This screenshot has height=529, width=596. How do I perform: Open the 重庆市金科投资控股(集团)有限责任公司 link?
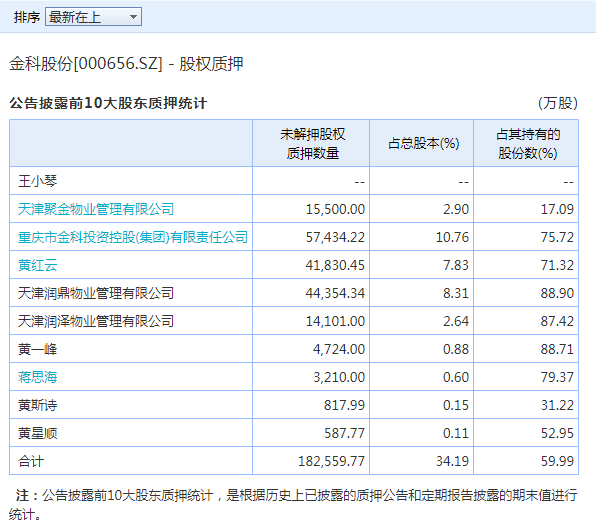pos(133,237)
